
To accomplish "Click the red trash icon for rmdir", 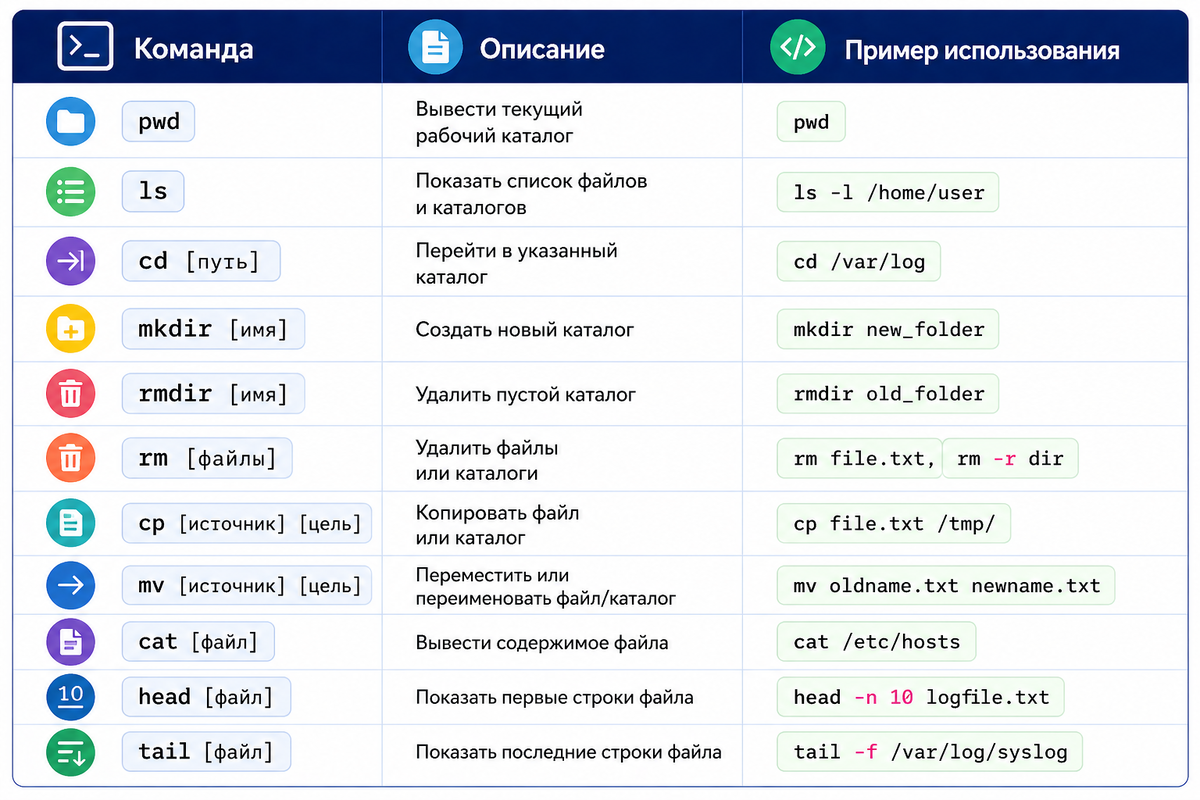I will coord(71,394).
